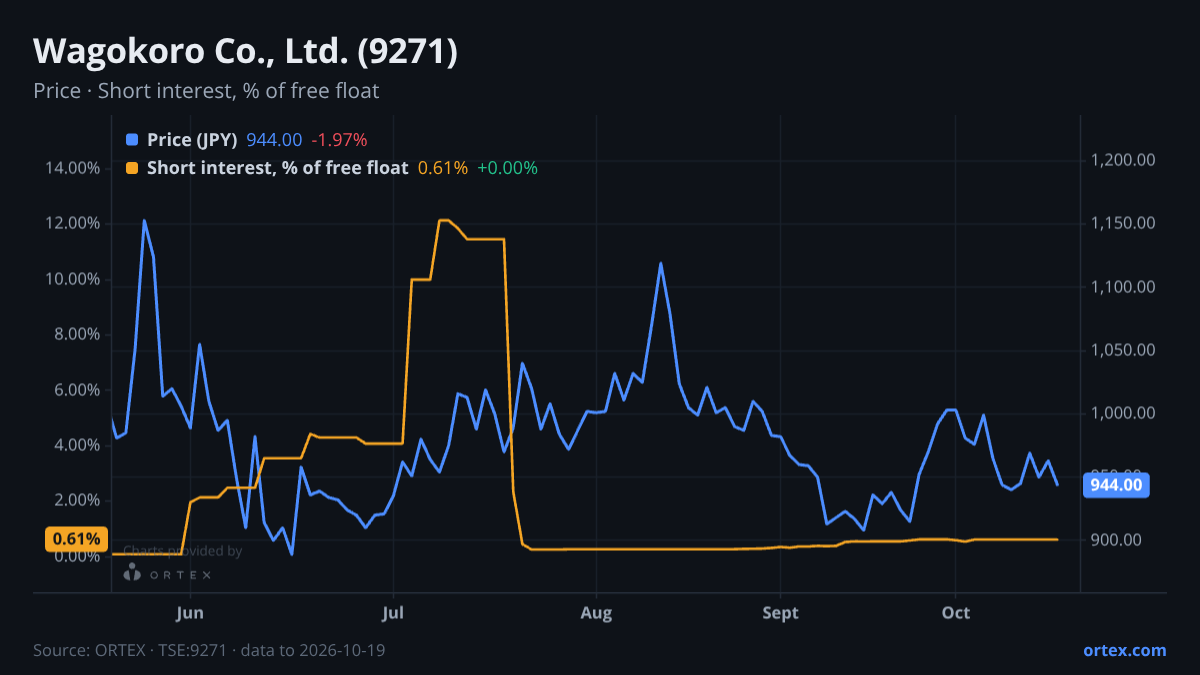Viewport: 1200px width, 675px height.
Task: Click the Oct x-axis label
Action: [956, 613]
